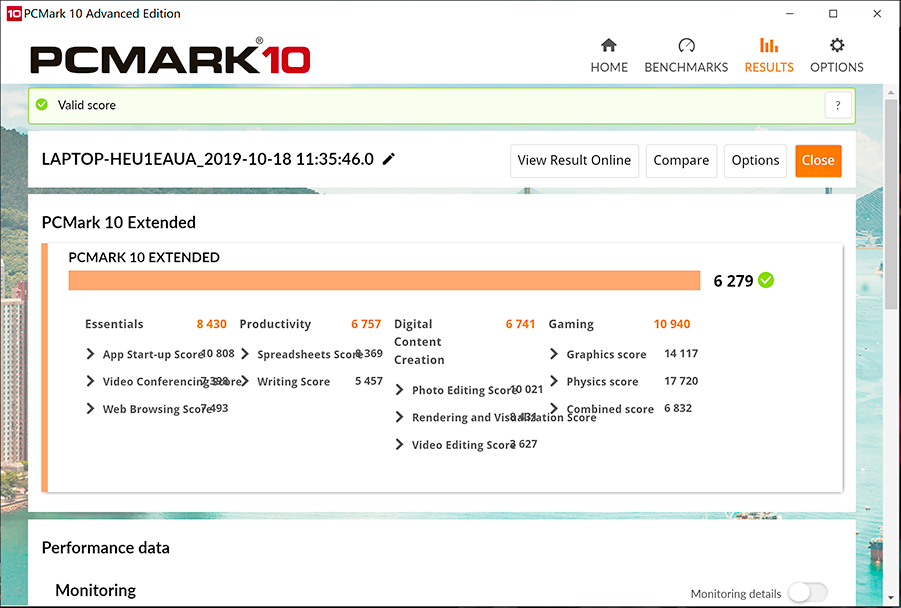Click the scrollbar down arrow
Viewport: 901px width, 608px height.
[891, 598]
